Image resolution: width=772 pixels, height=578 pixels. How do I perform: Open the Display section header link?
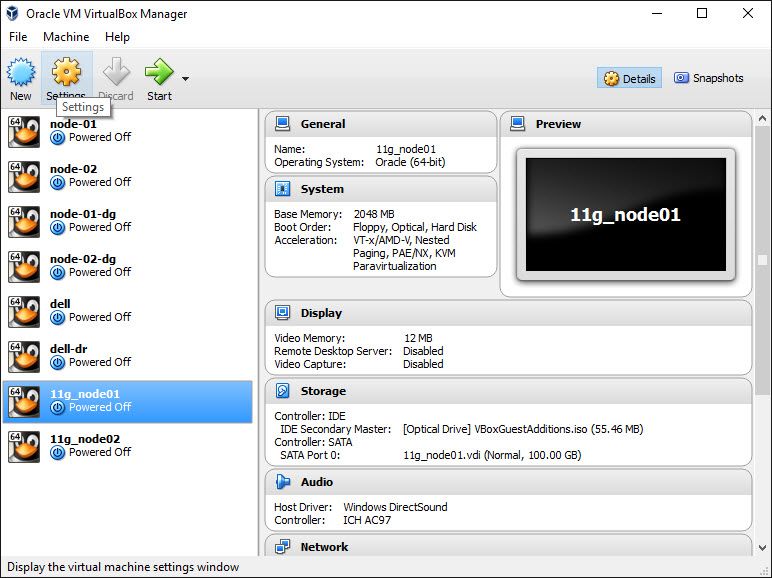tap(321, 313)
